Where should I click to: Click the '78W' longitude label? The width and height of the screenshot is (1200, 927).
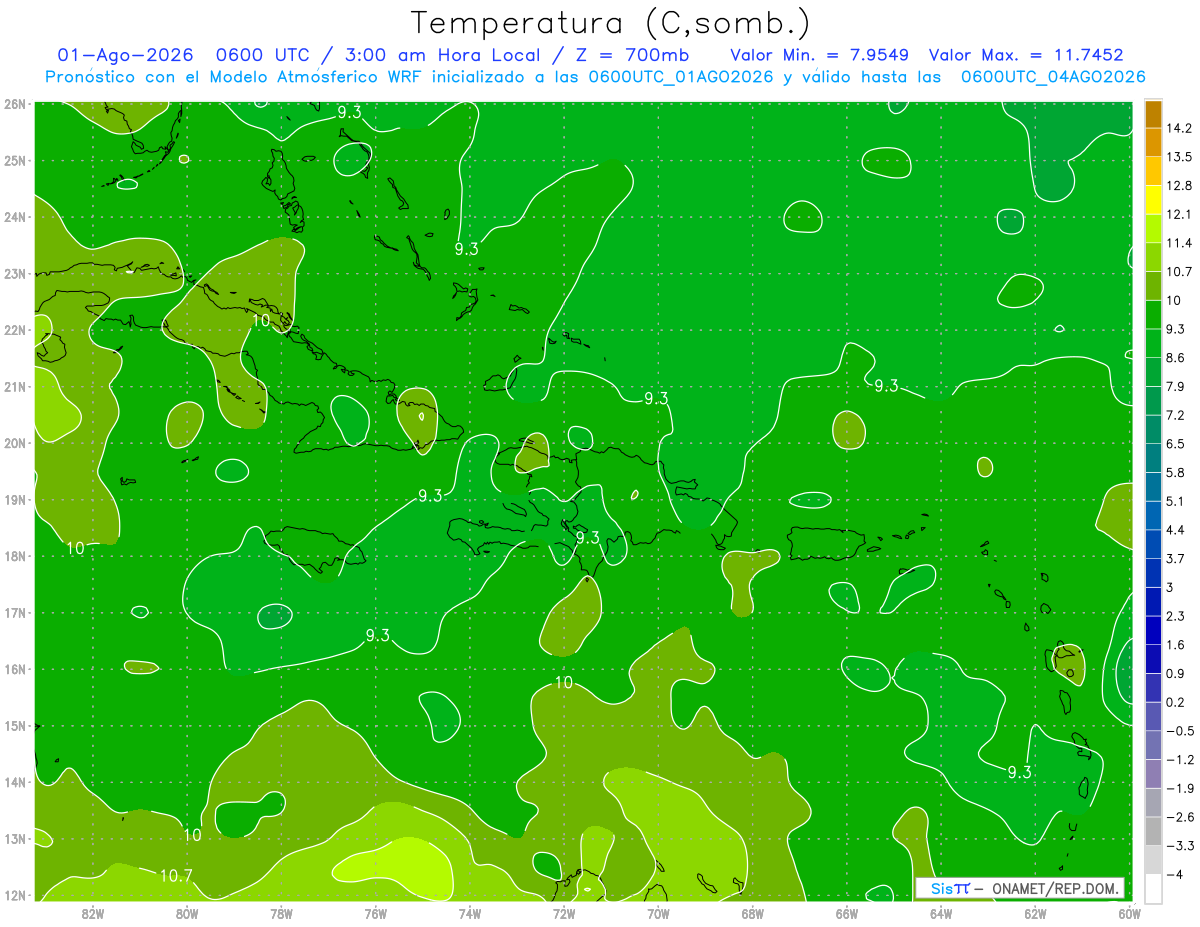[x=281, y=914]
